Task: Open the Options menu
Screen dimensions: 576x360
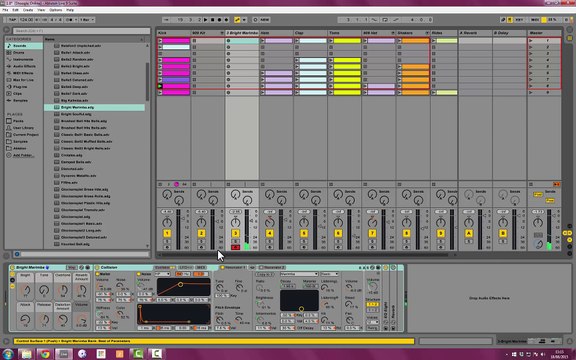Action: (x=55, y=10)
